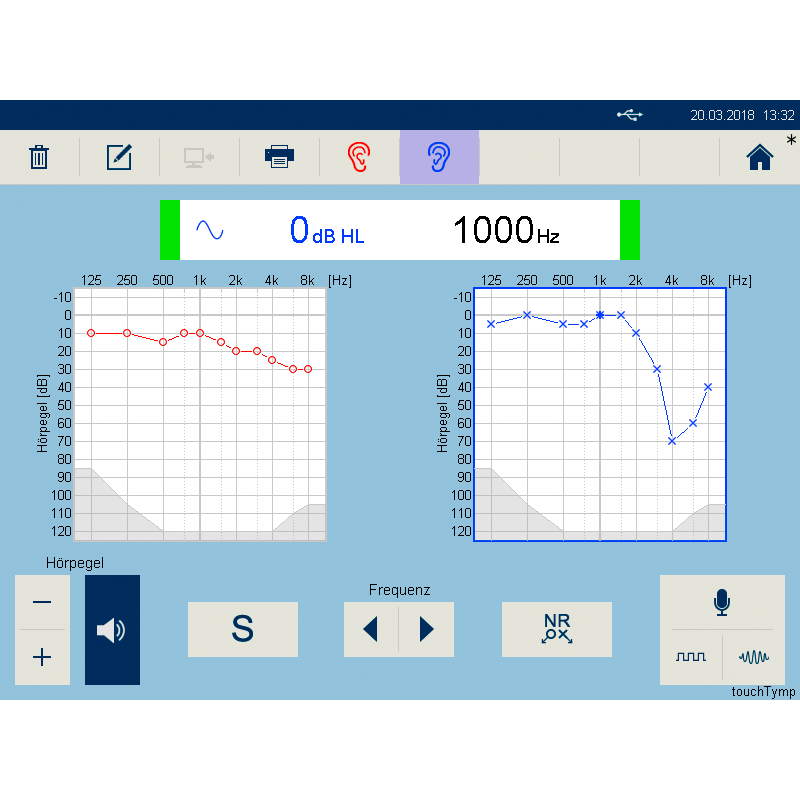800x800 pixels.
Task: Click the trash can delete icon
Action: click(x=39, y=157)
